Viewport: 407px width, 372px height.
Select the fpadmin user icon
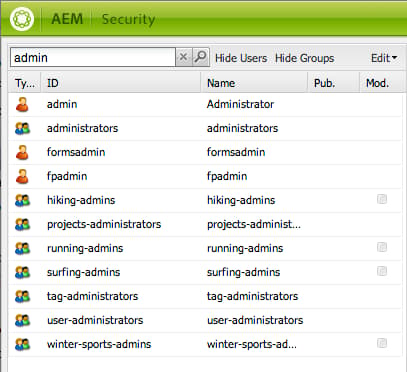22,176
